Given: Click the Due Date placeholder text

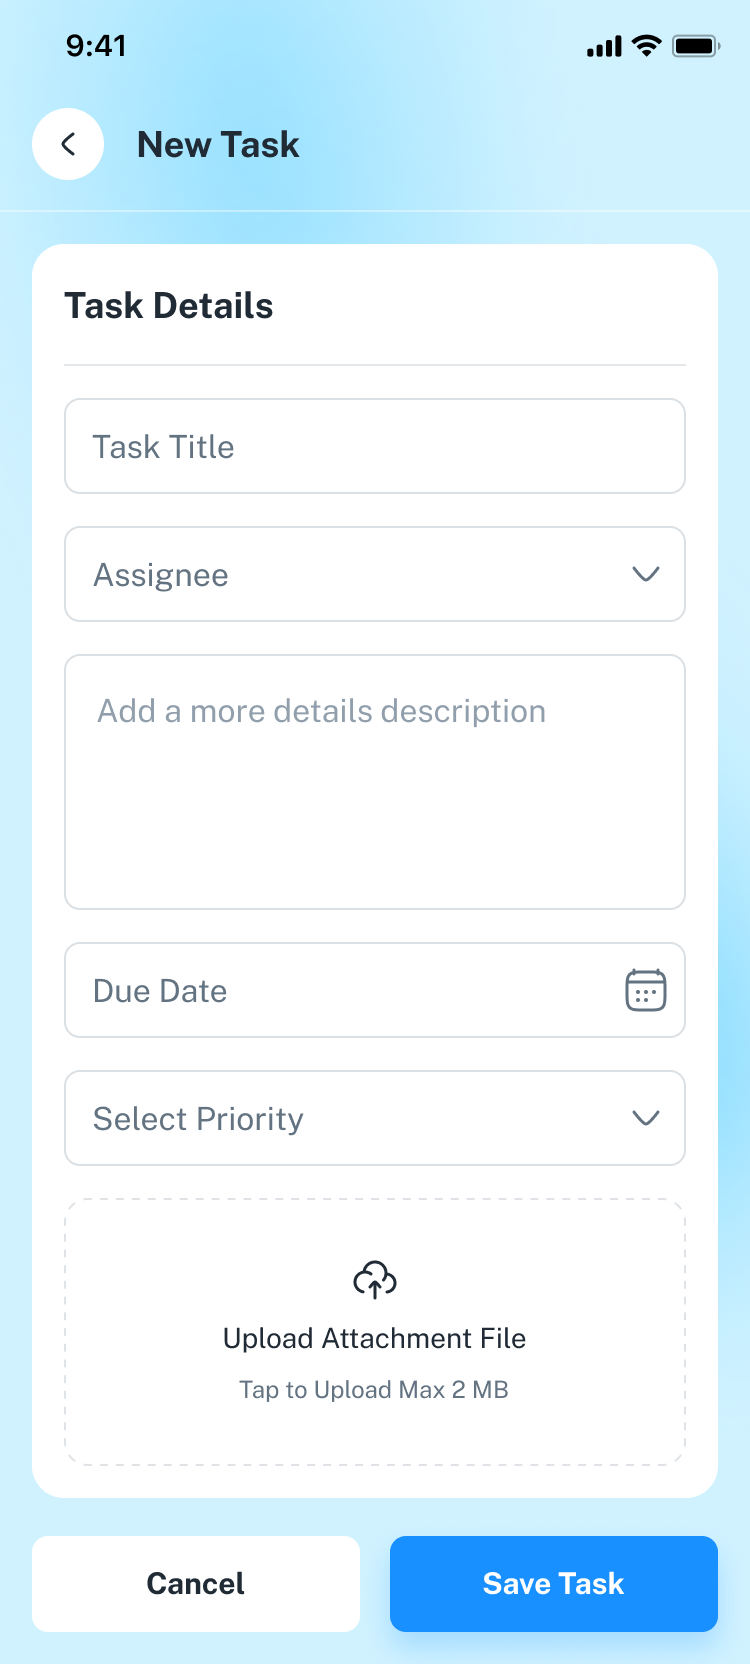Looking at the screenshot, I should coord(160,991).
